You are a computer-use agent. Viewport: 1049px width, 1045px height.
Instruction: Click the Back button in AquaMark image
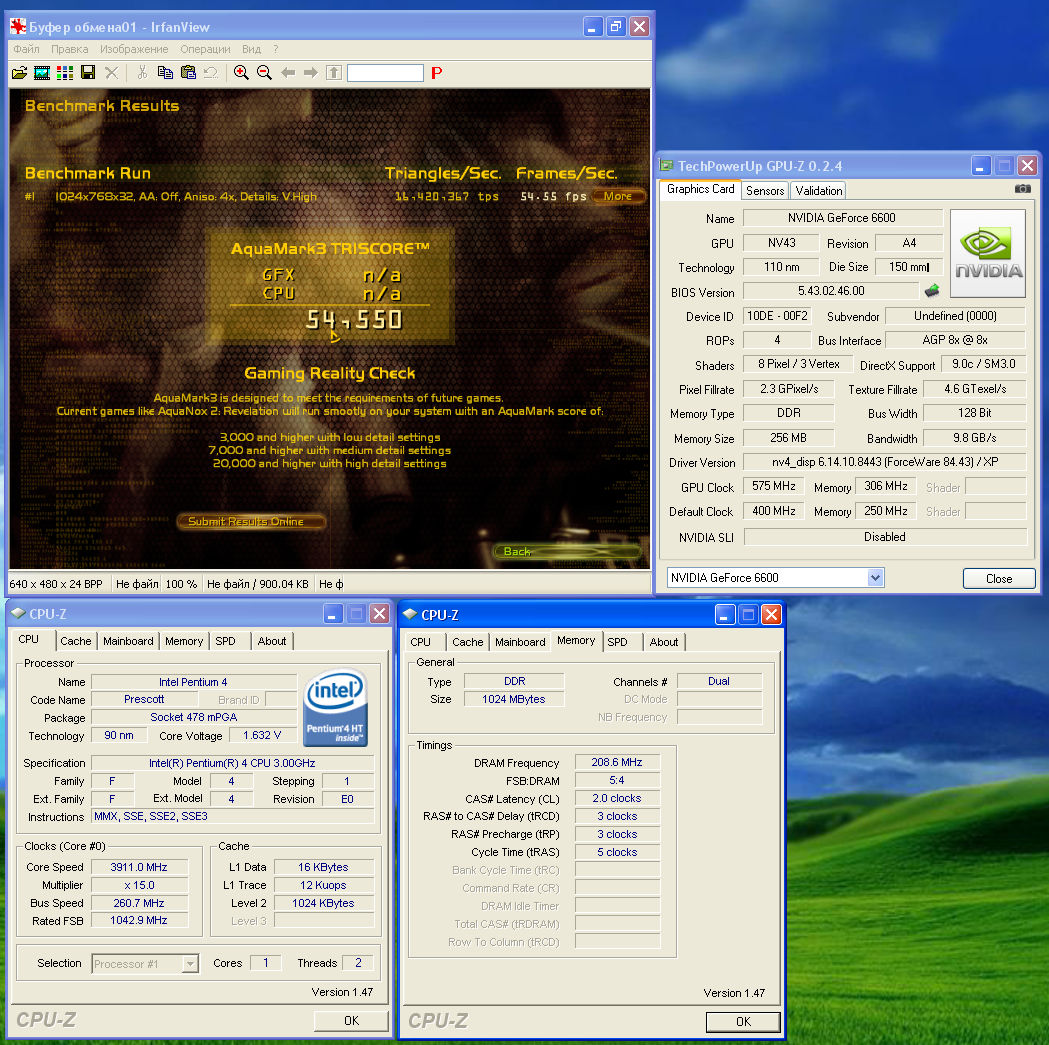[567, 551]
